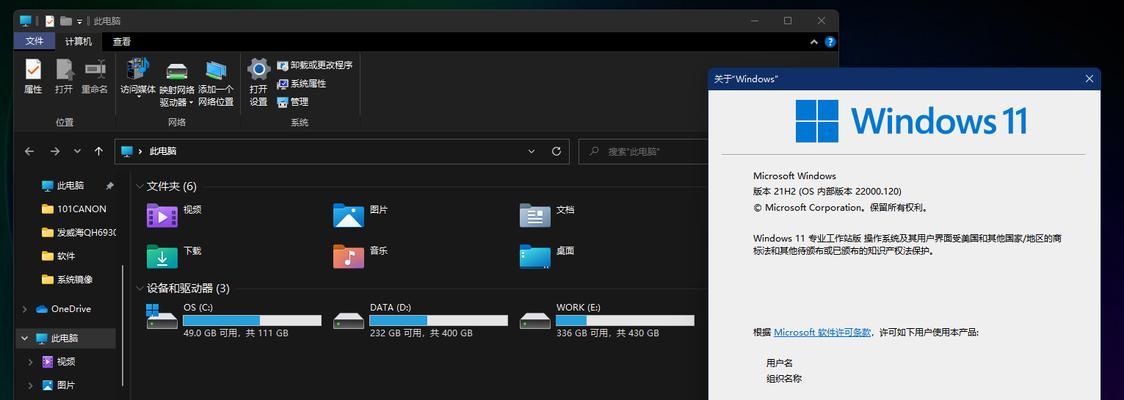
Task: Open the 文件 tab
Action: tap(34, 42)
